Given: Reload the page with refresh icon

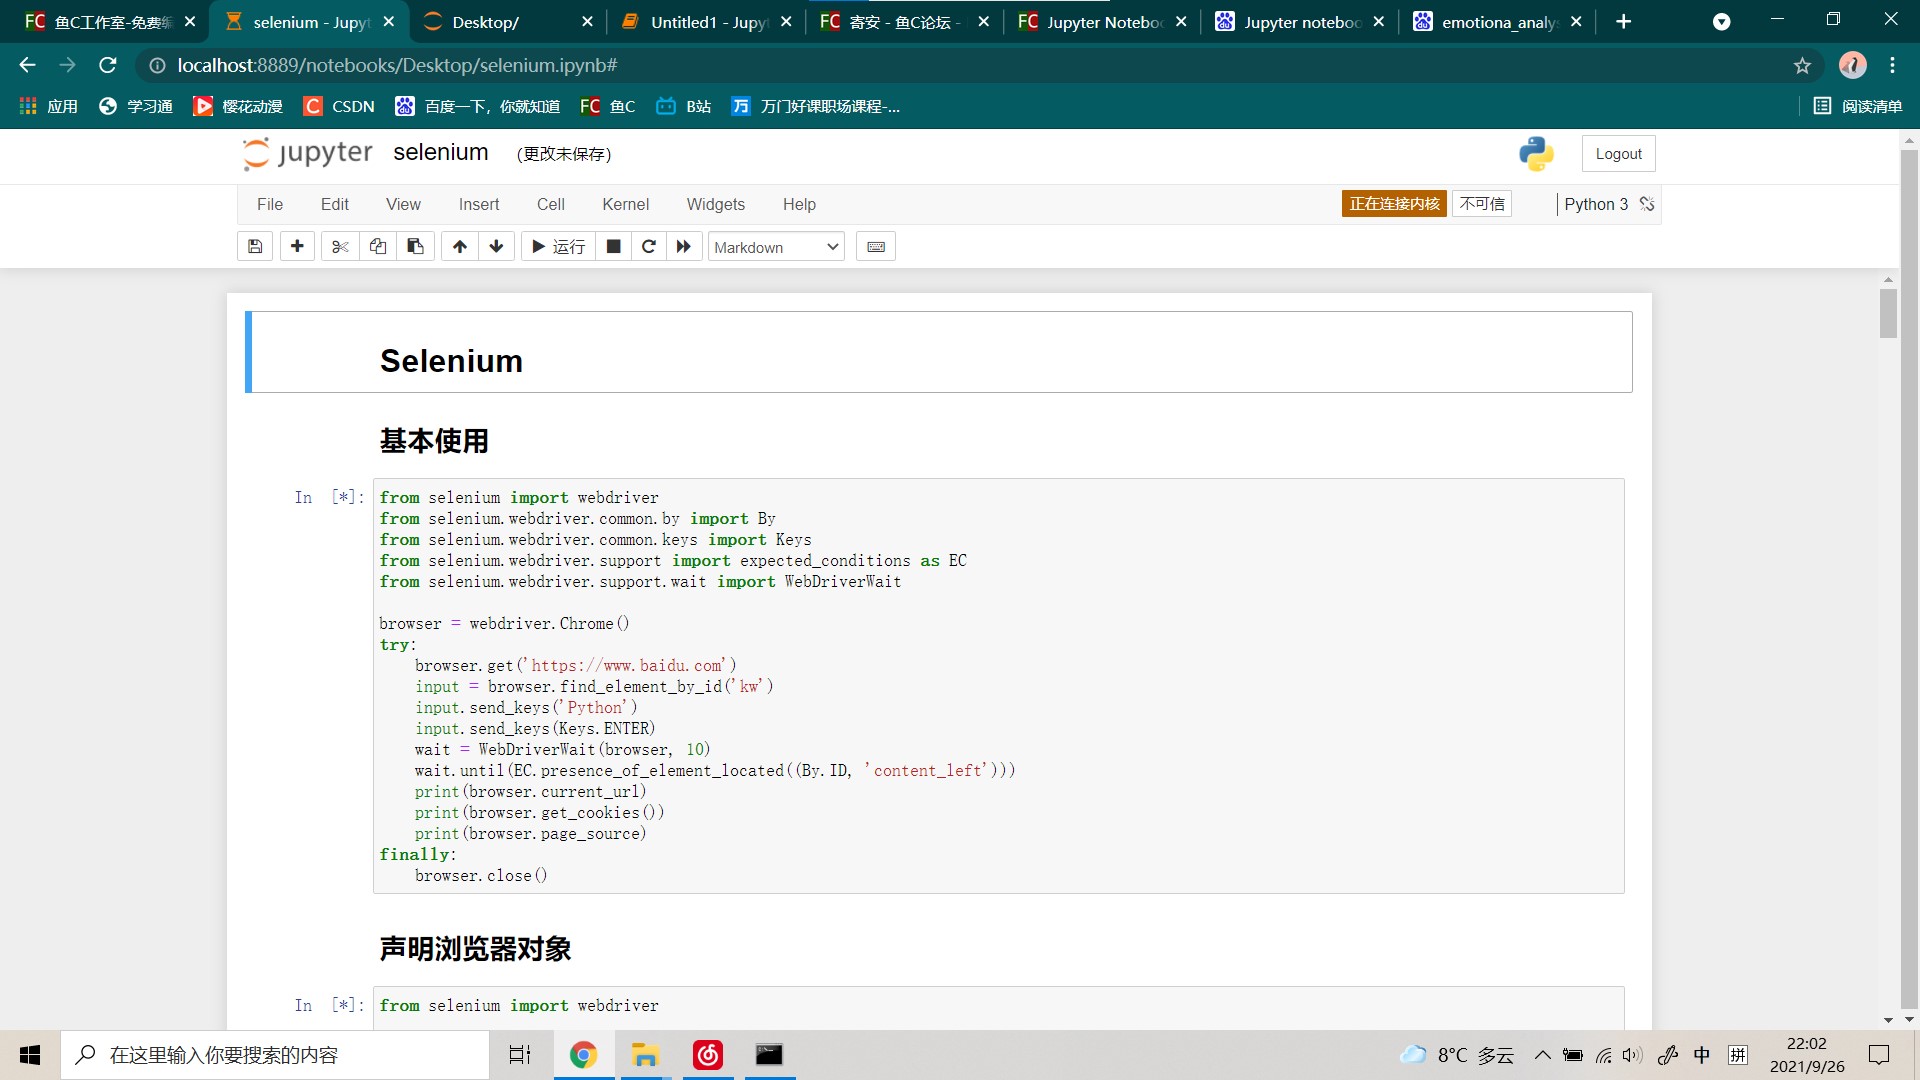Looking at the screenshot, I should 108,65.
